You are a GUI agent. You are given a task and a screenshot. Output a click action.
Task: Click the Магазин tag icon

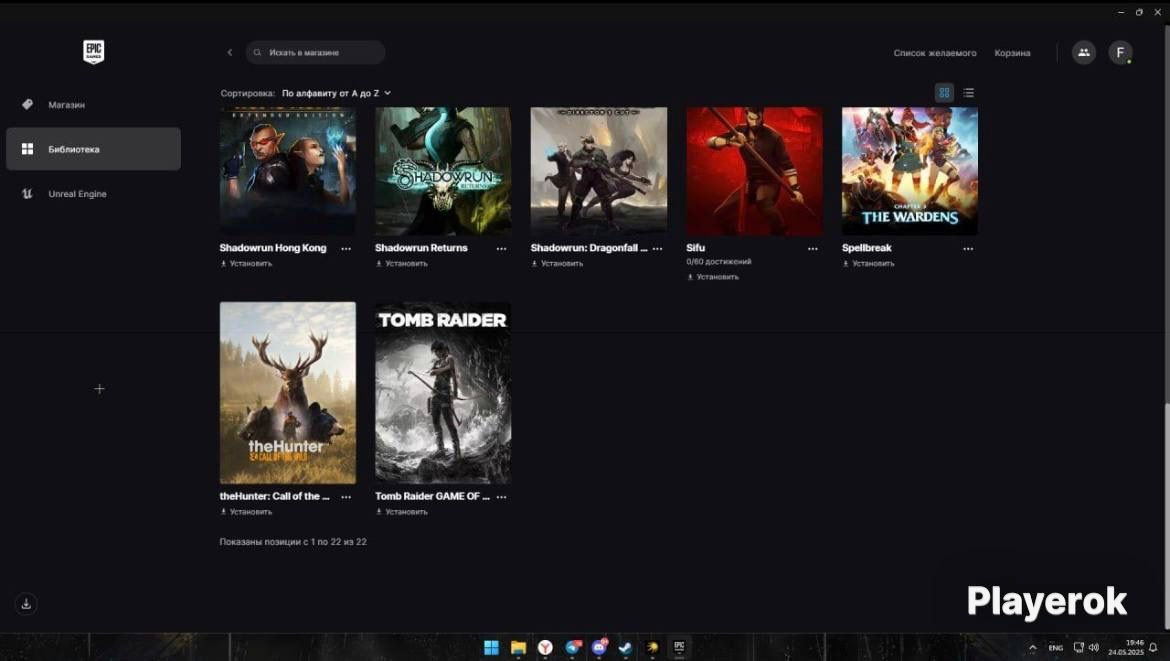pyautogui.click(x=28, y=104)
